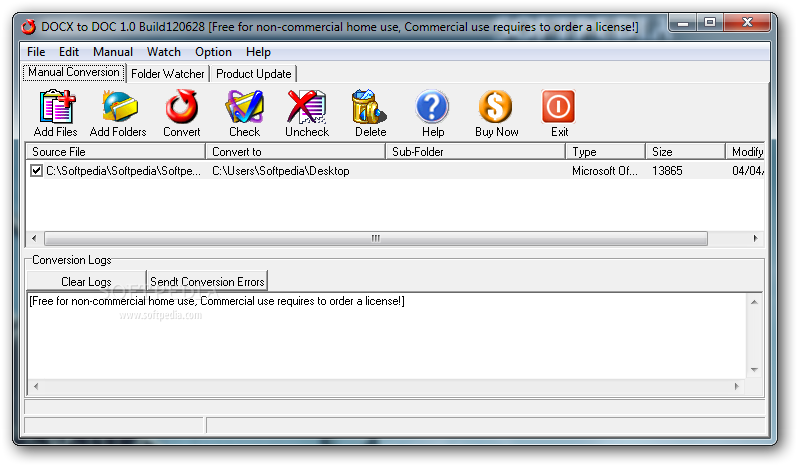Viewport: 798px width, 466px height.
Task: Click the Add Folders icon
Action: tap(119, 107)
